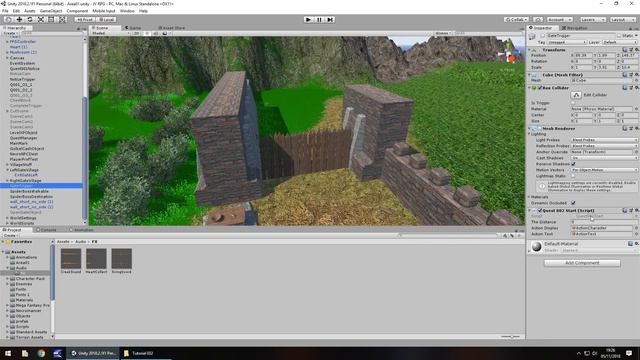Switch to the Navigation tab

click(574, 28)
